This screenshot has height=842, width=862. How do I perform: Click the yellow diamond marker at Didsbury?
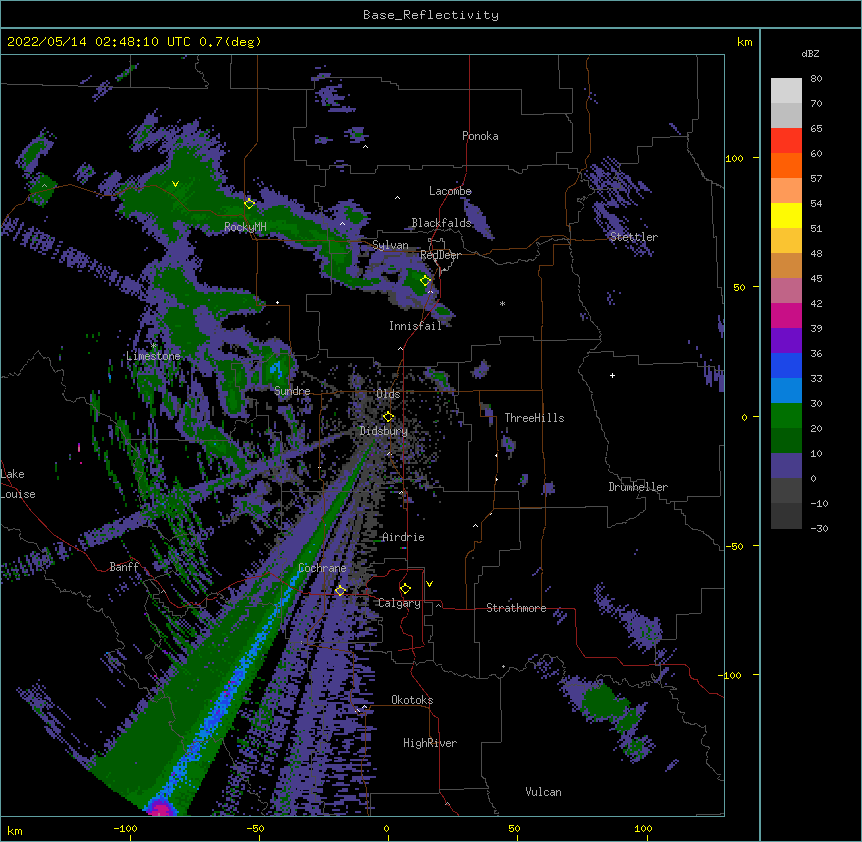click(x=388, y=417)
